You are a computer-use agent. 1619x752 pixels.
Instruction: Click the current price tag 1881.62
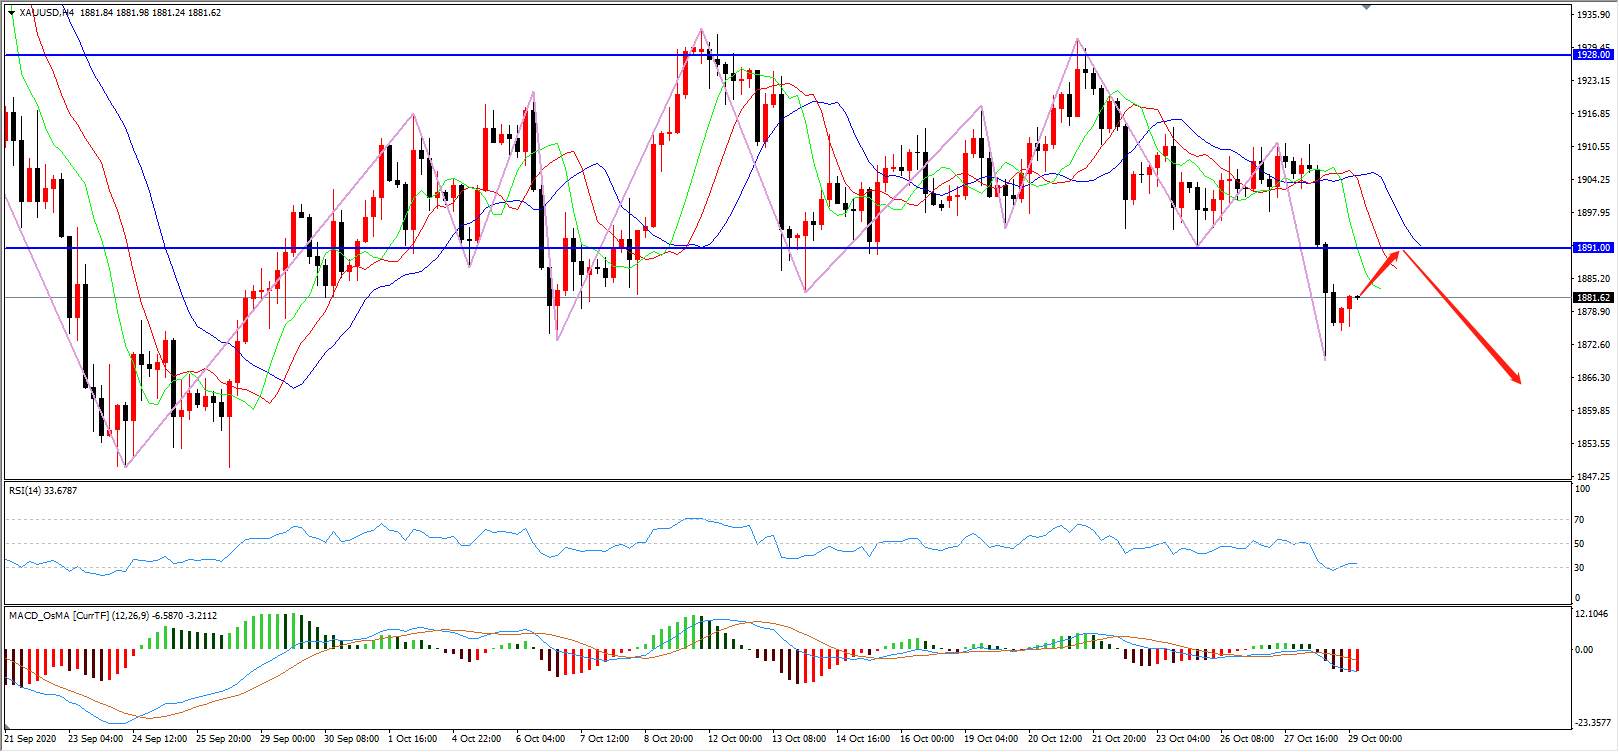pos(1593,297)
